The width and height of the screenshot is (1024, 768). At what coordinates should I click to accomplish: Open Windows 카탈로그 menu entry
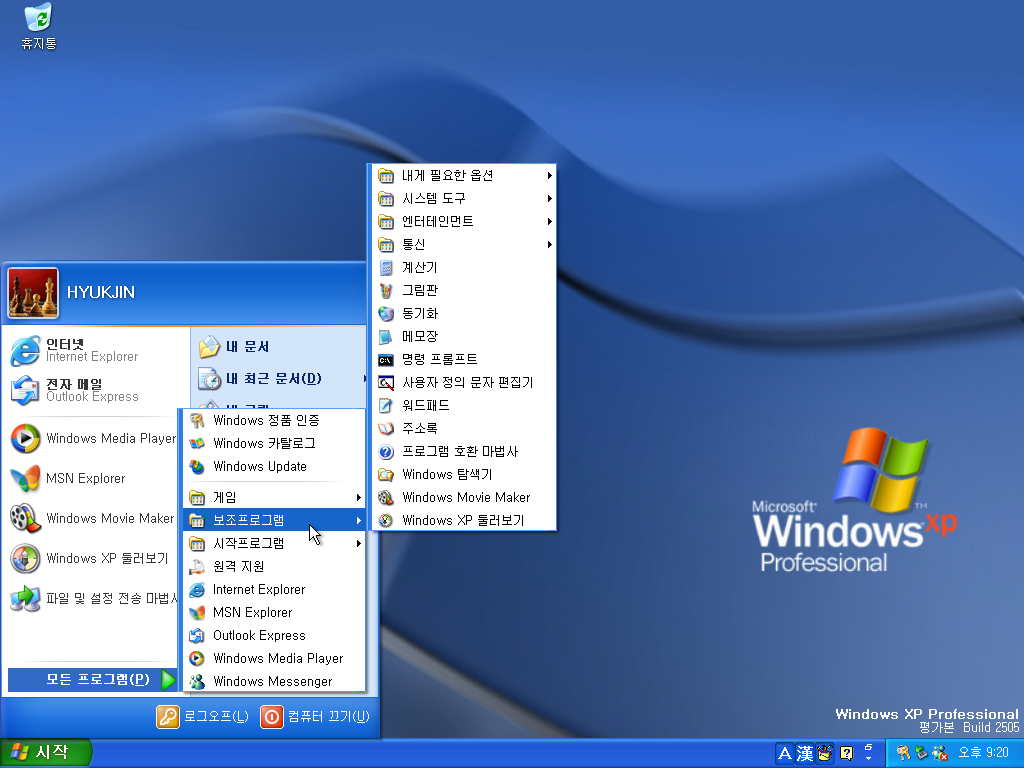point(274,443)
